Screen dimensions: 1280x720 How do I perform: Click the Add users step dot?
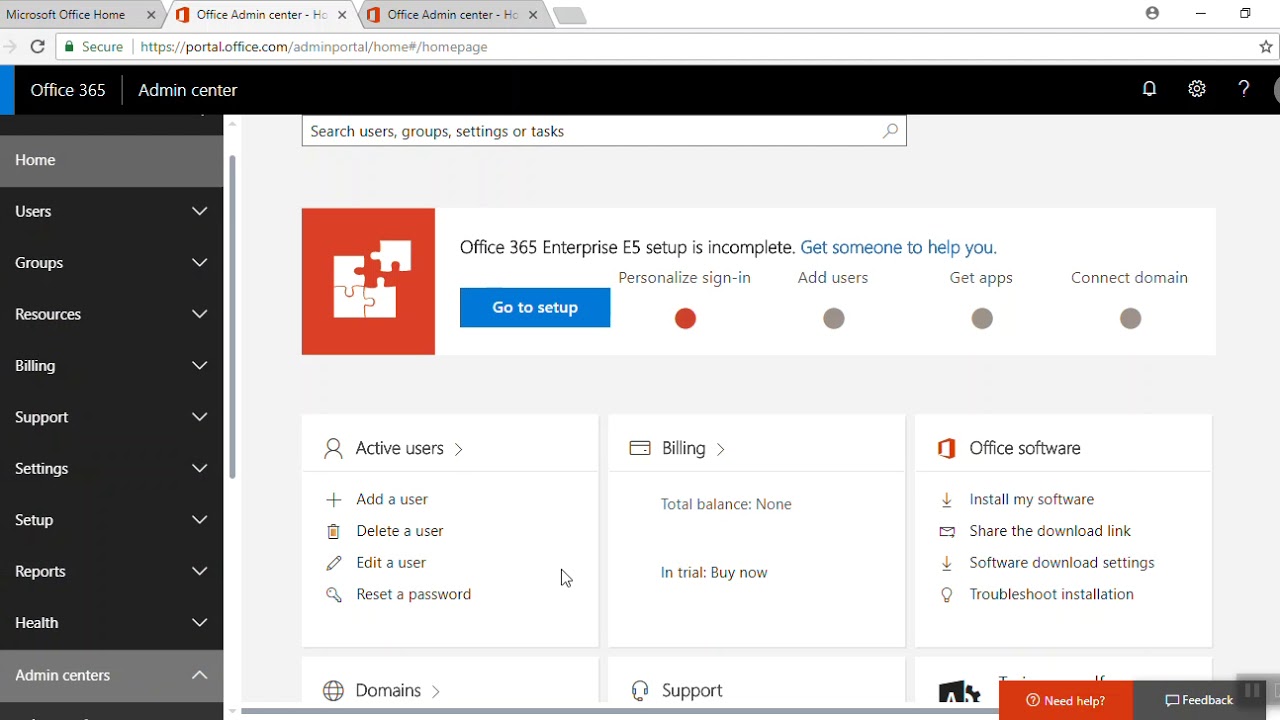(x=833, y=318)
